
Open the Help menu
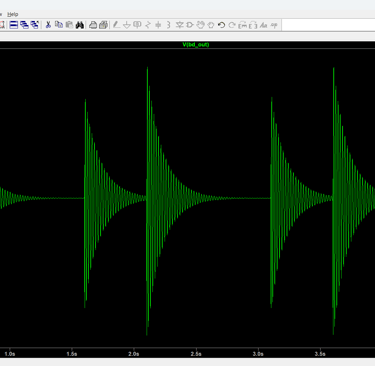[13, 14]
